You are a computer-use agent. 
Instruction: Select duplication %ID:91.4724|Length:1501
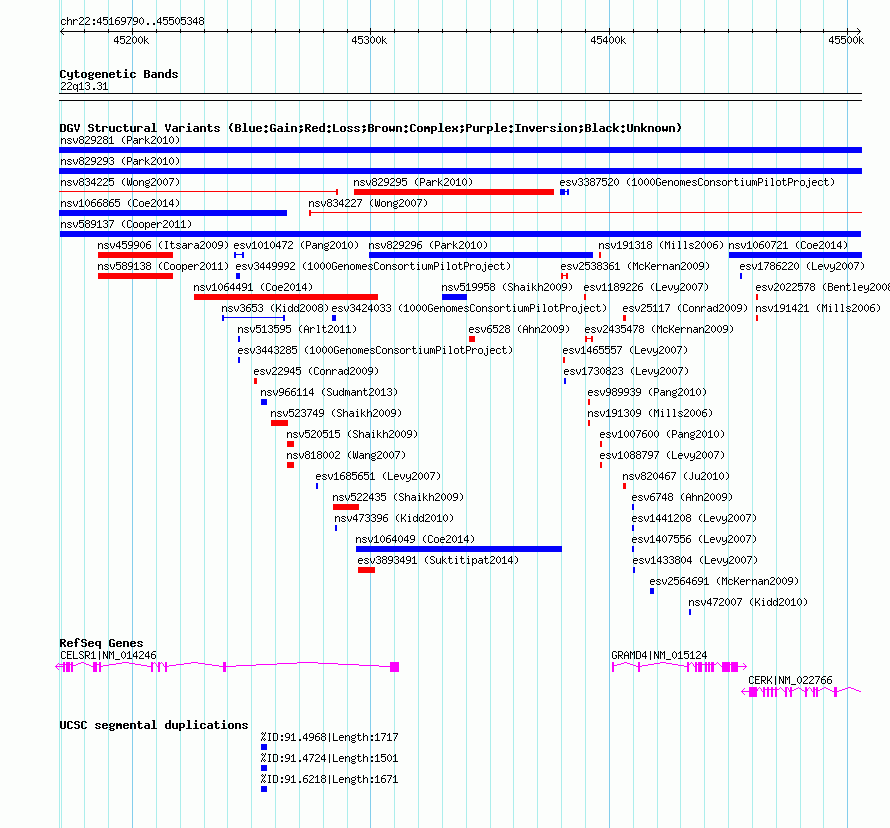tap(329, 758)
